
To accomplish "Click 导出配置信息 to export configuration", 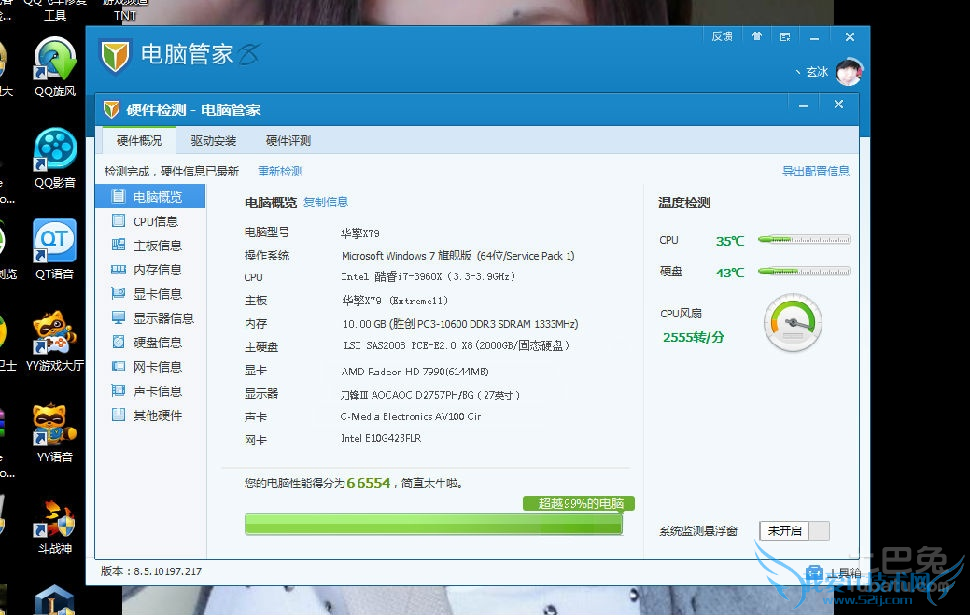I will coord(814,171).
